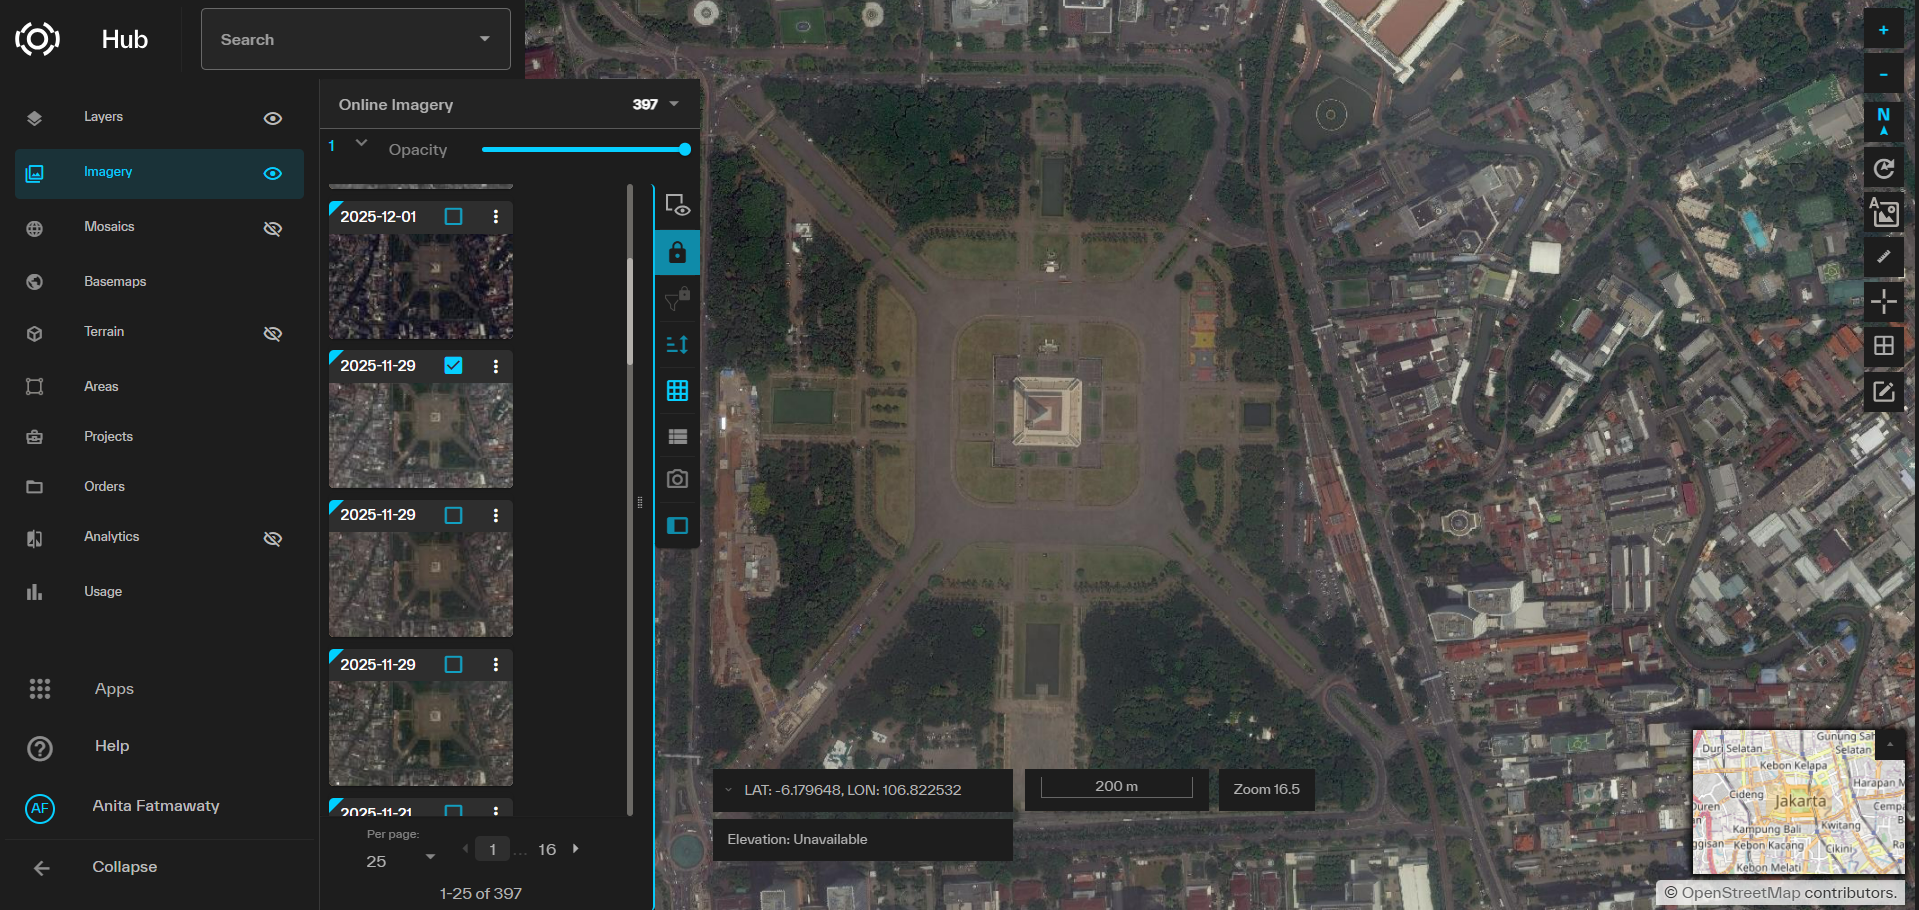
Task: Toggle visibility of the Mosaics layer
Action: [272, 228]
